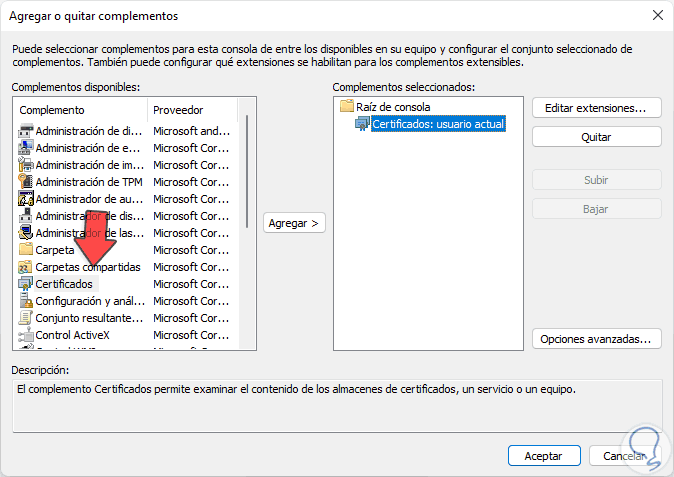
Task: Select the Certificados snap-in icon in list
Action: [26, 284]
